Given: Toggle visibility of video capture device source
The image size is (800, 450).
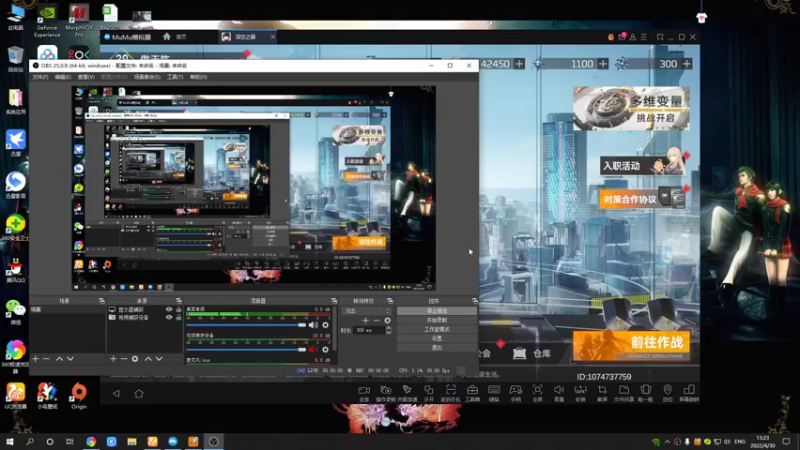Looking at the screenshot, I should point(169,317).
